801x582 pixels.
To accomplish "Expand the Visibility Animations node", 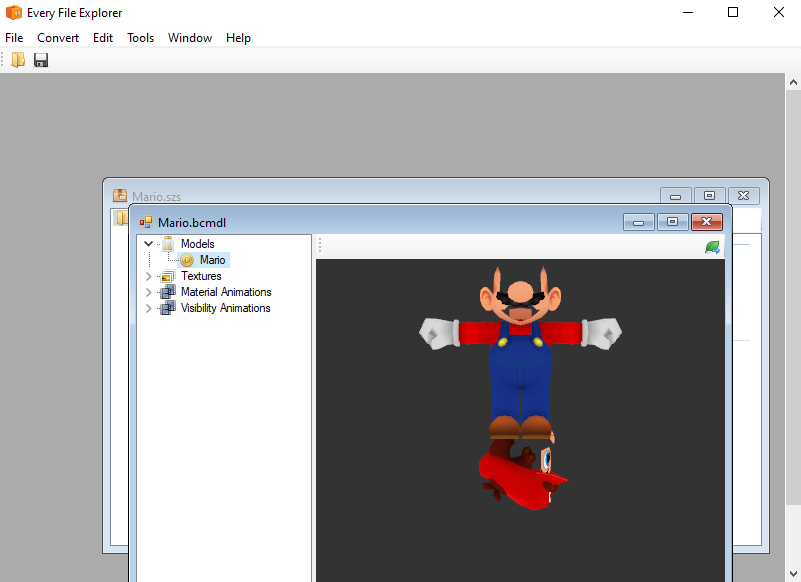I will pos(149,308).
